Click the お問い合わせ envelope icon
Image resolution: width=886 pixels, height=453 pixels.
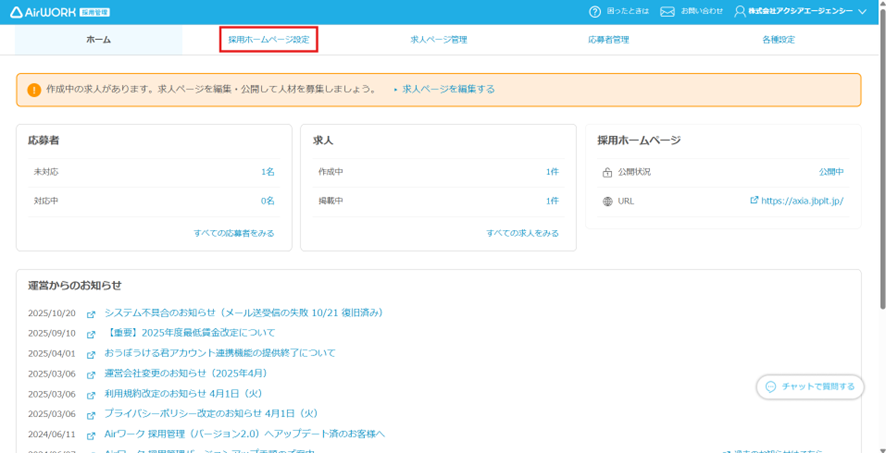coord(668,11)
